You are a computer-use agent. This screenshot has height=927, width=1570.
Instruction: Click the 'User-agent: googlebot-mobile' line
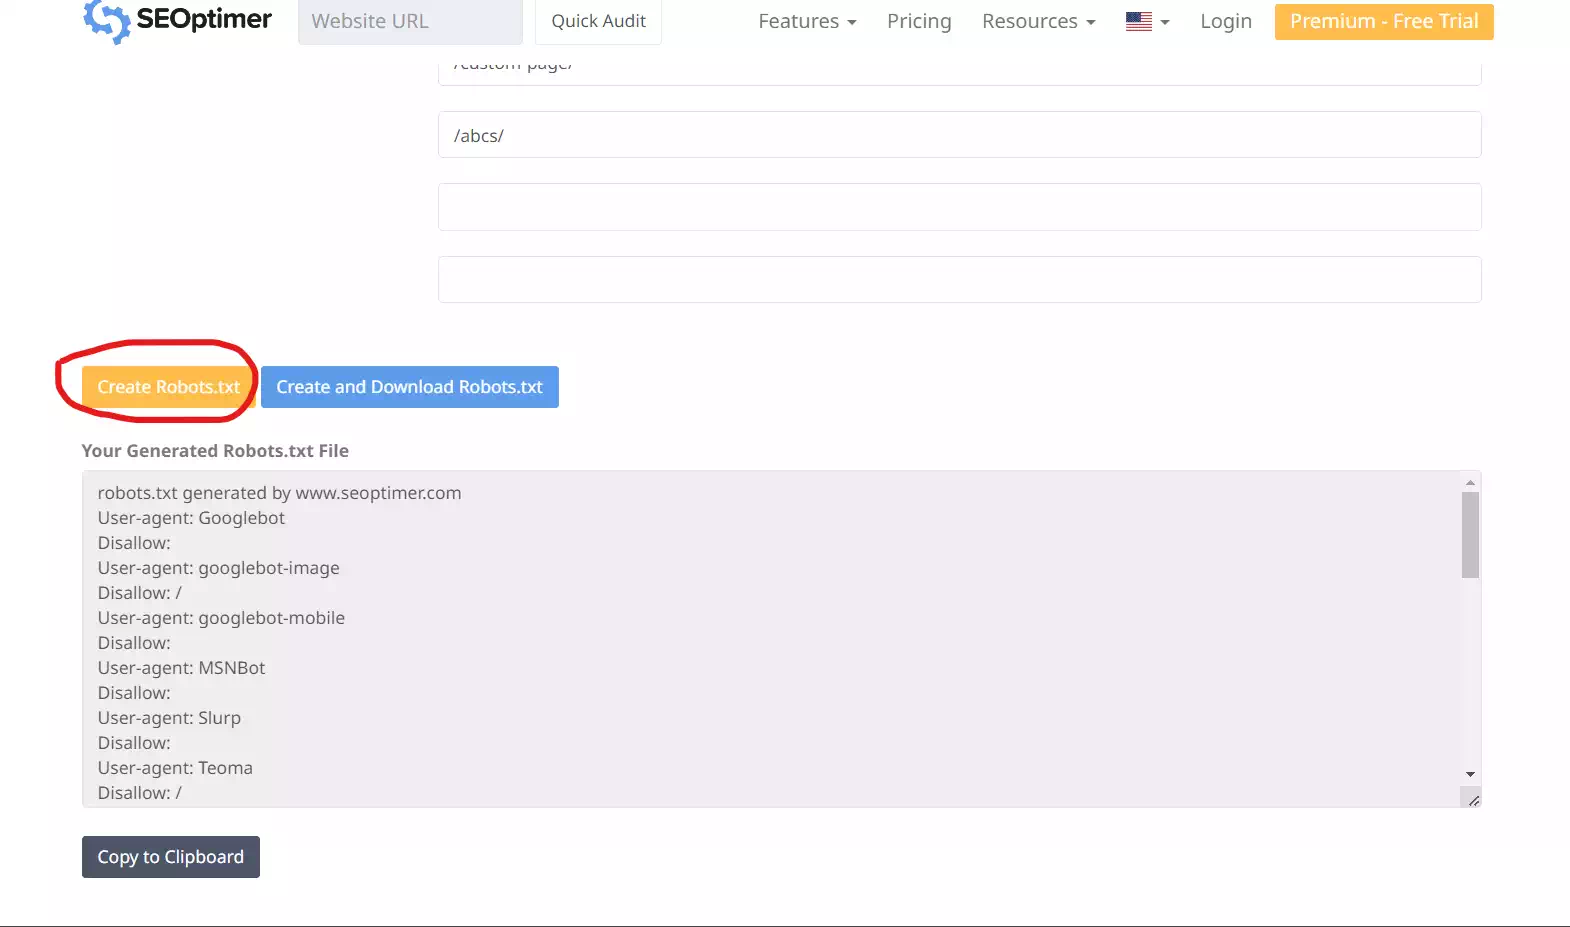[221, 618]
